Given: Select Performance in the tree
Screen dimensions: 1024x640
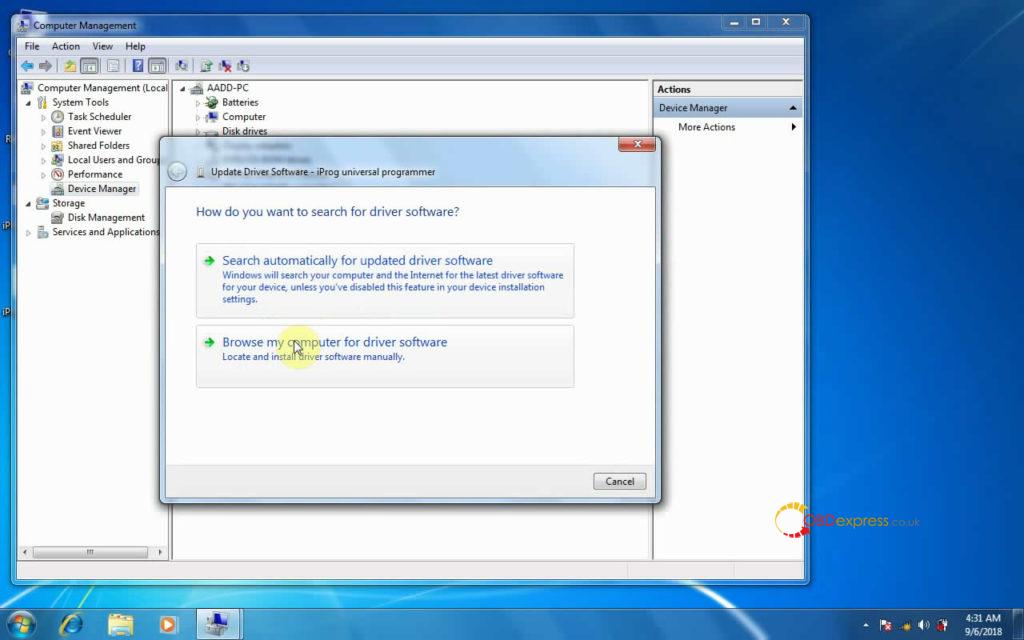Looking at the screenshot, I should point(95,174).
